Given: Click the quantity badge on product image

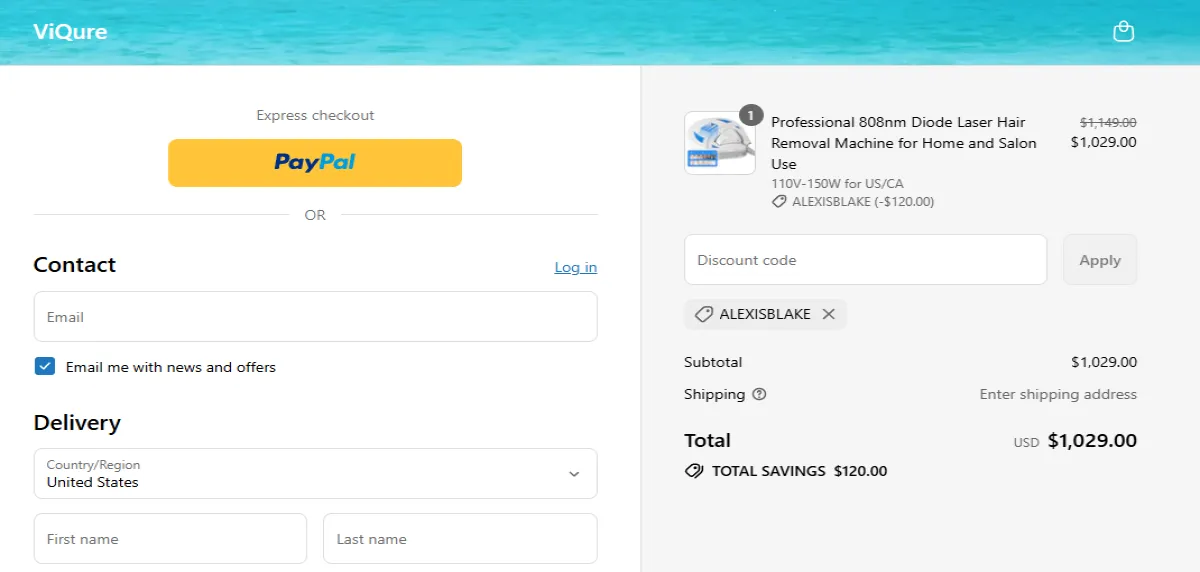Looking at the screenshot, I should pyautogui.click(x=751, y=114).
